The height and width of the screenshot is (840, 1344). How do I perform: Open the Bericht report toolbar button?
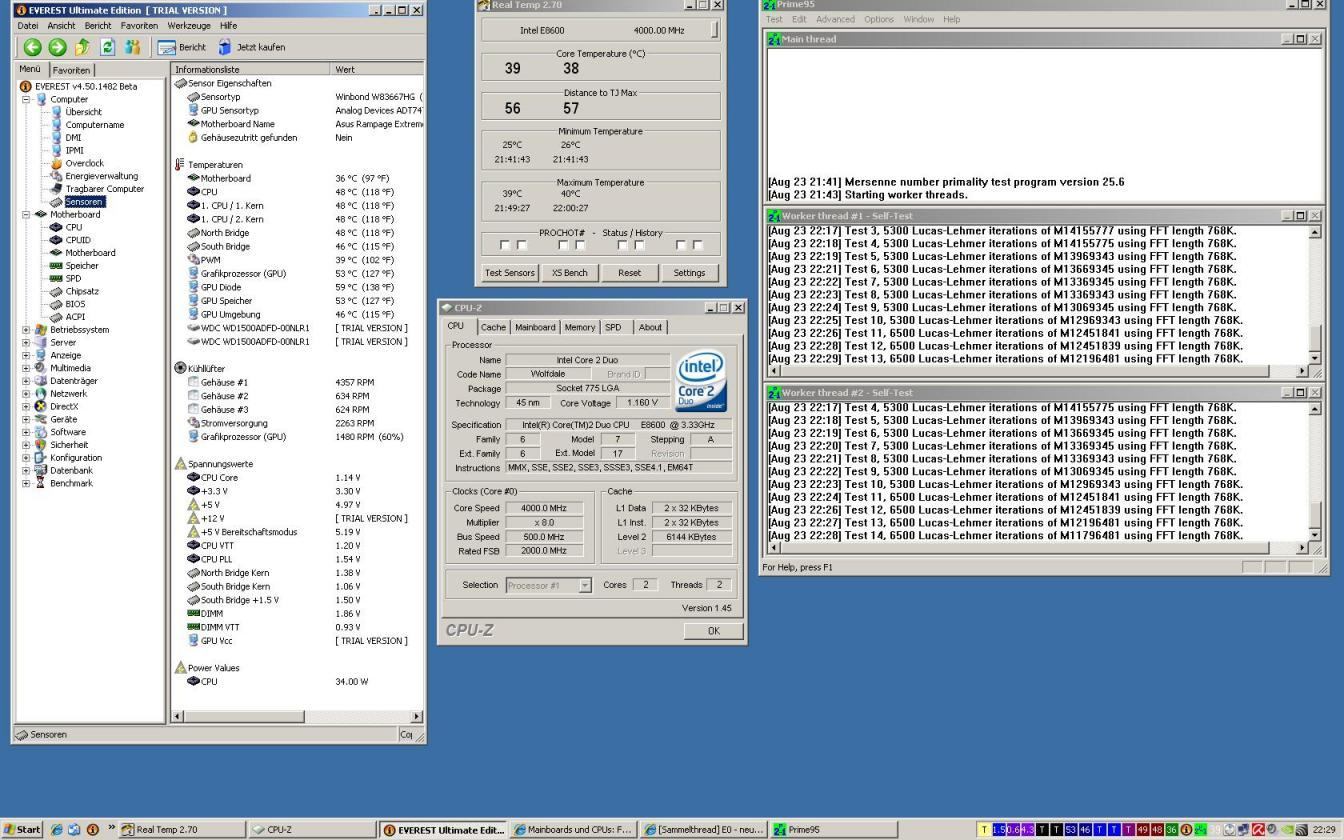coord(182,47)
